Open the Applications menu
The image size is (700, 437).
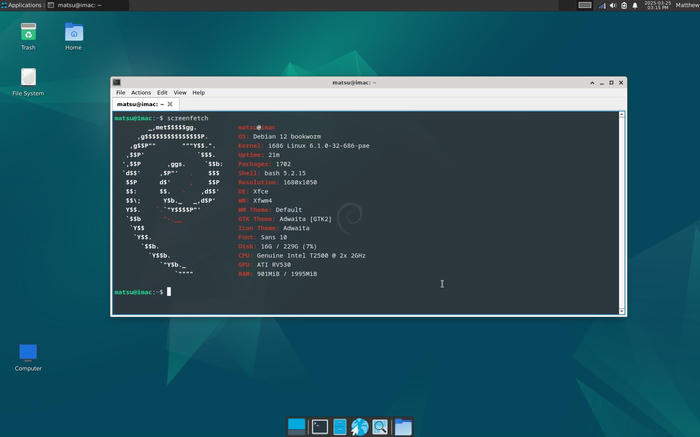tap(21, 5)
